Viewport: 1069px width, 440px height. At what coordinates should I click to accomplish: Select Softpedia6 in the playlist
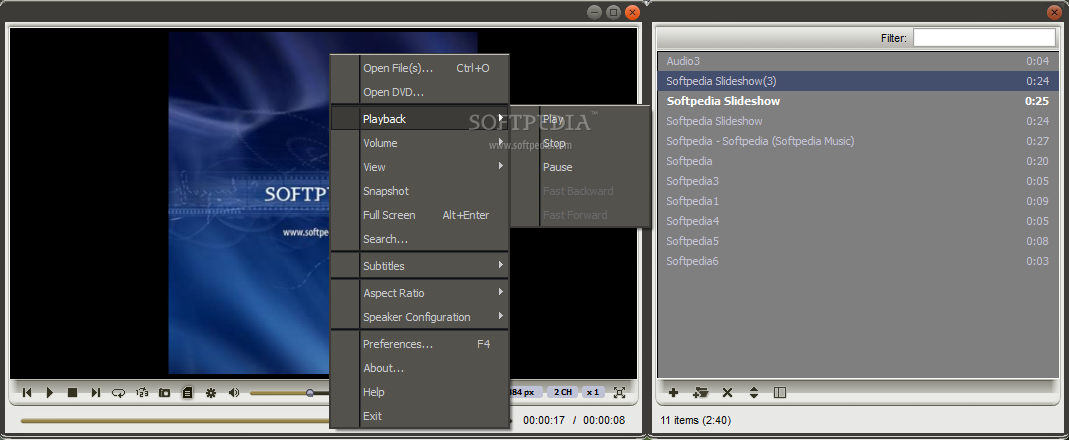point(858,261)
